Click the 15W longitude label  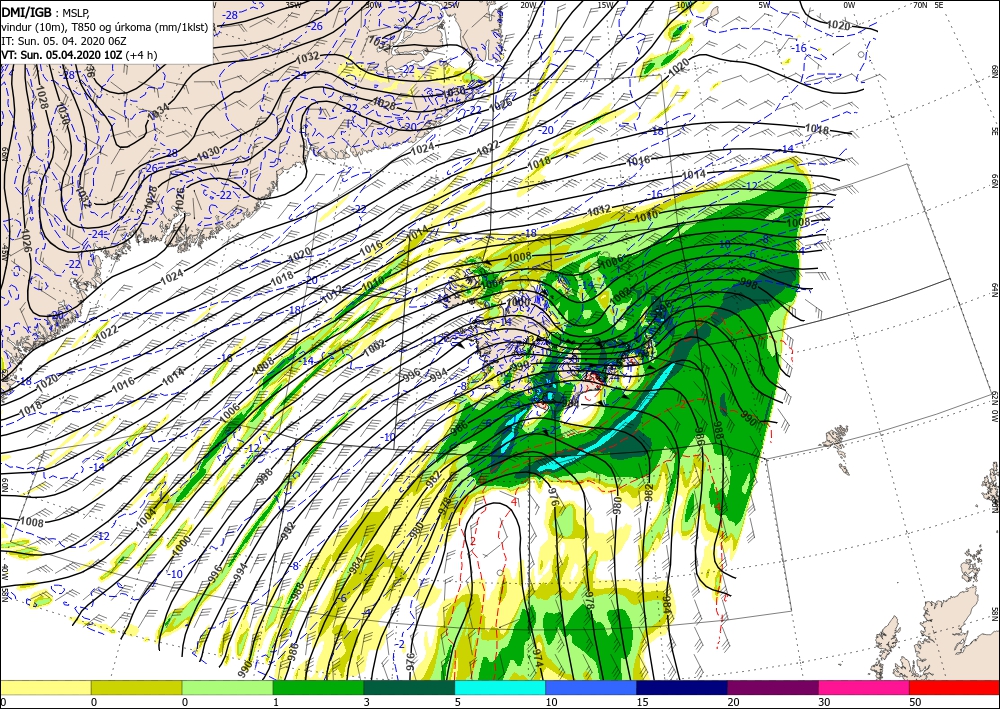point(606,4)
